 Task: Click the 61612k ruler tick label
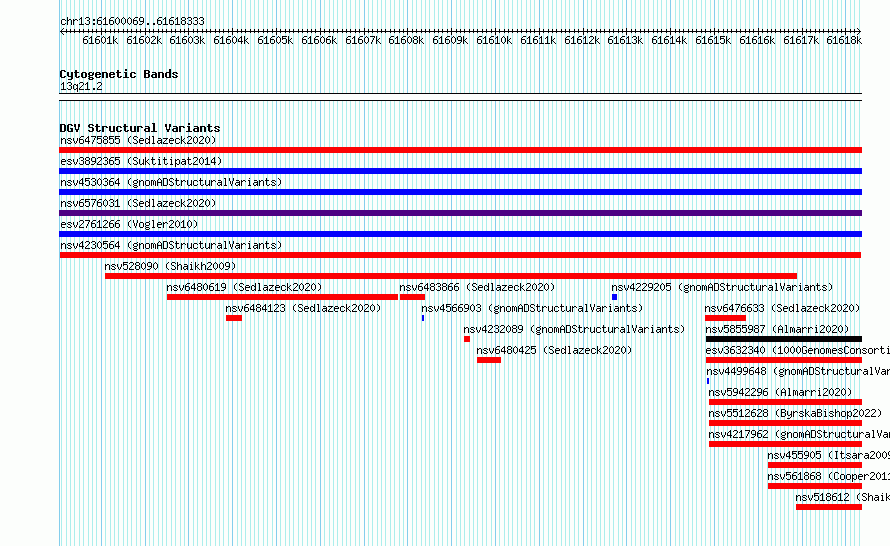point(582,40)
